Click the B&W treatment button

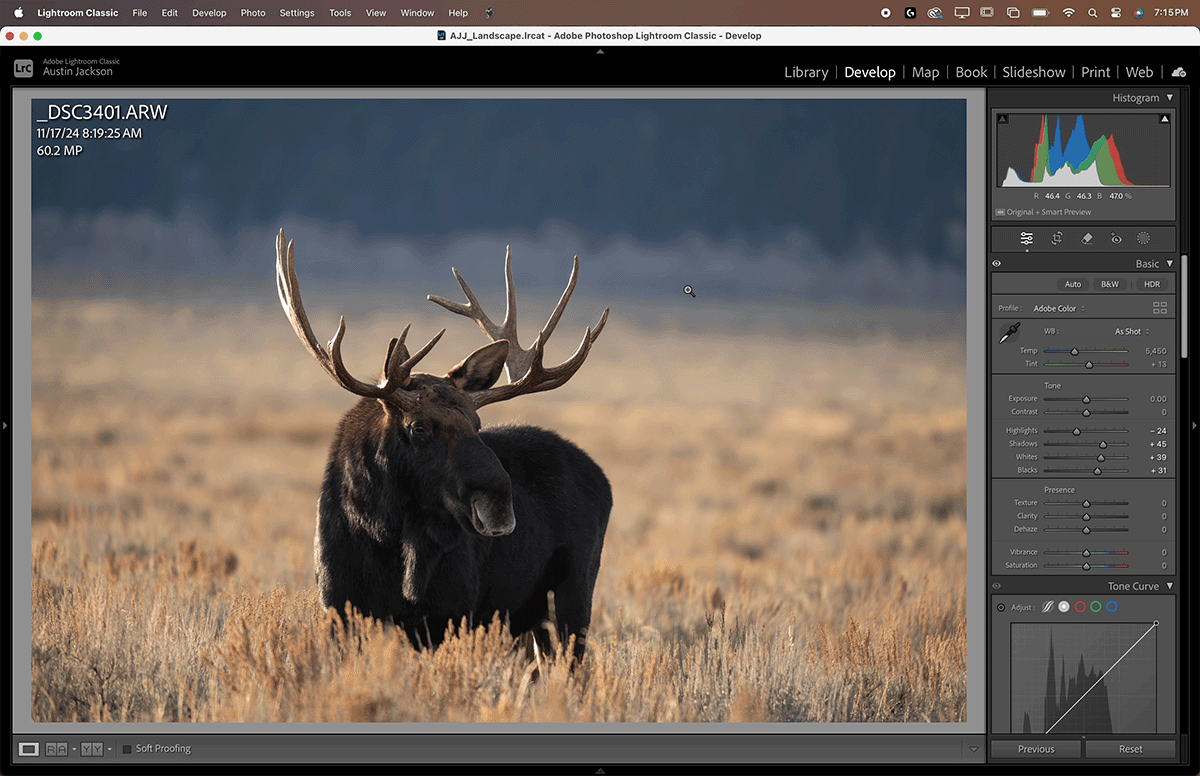(x=1109, y=284)
